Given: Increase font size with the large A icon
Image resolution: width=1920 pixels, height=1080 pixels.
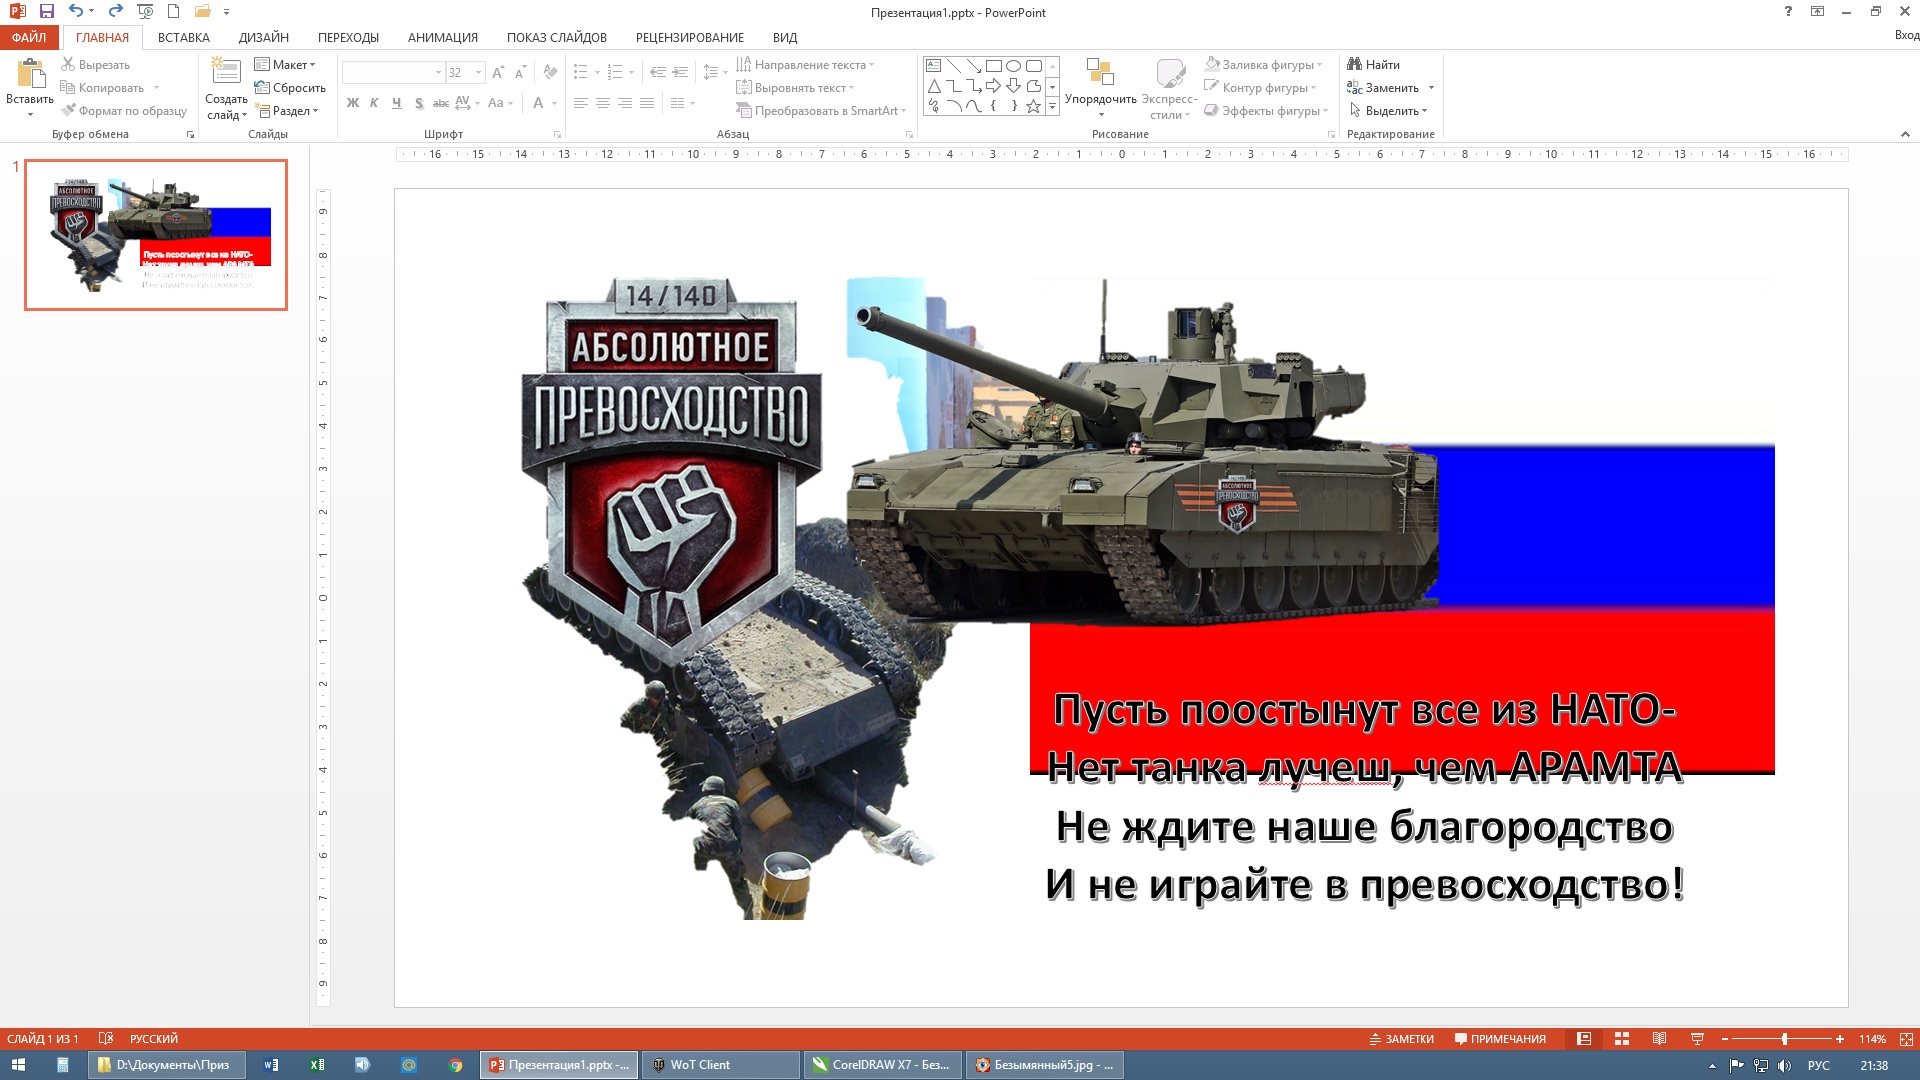Looking at the screenshot, I should click(x=498, y=72).
